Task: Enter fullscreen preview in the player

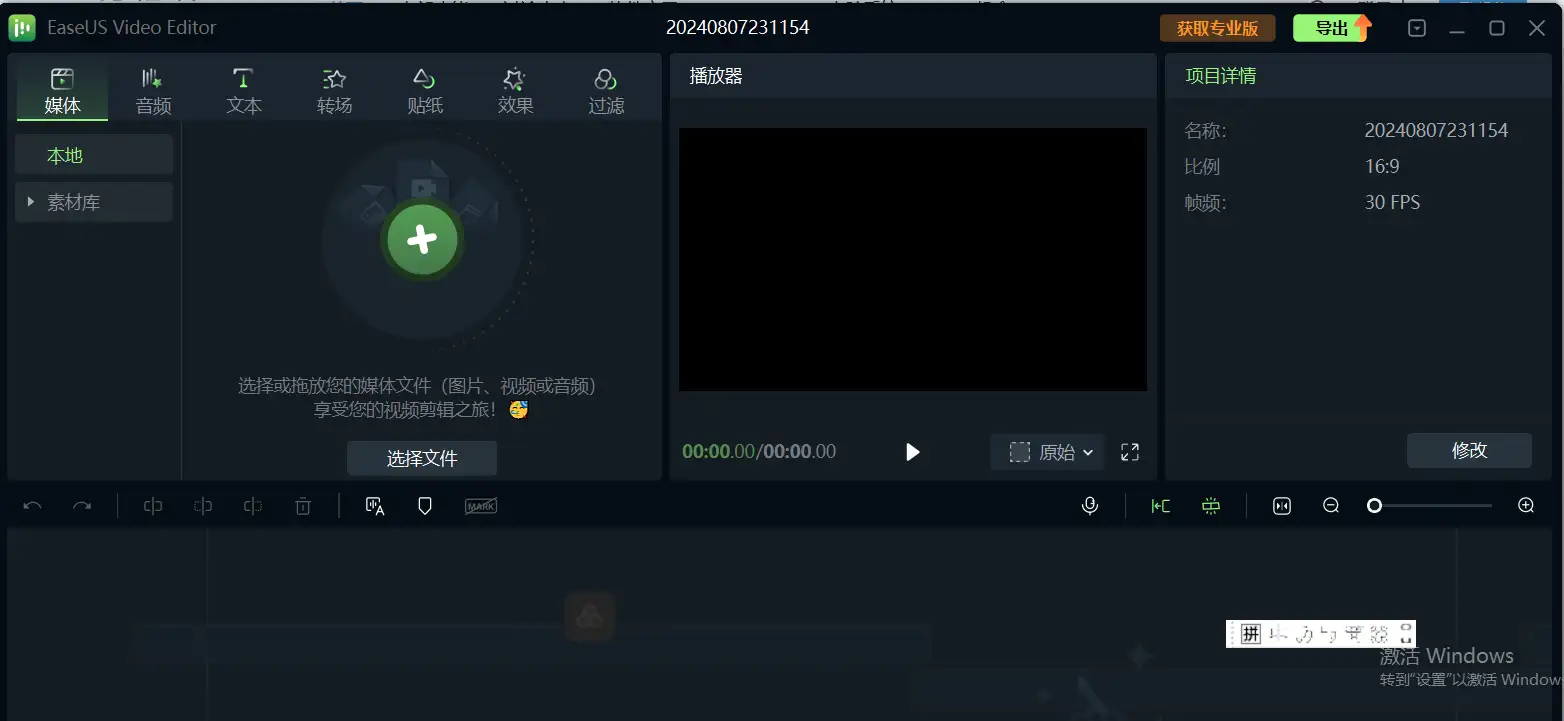Action: (1130, 452)
